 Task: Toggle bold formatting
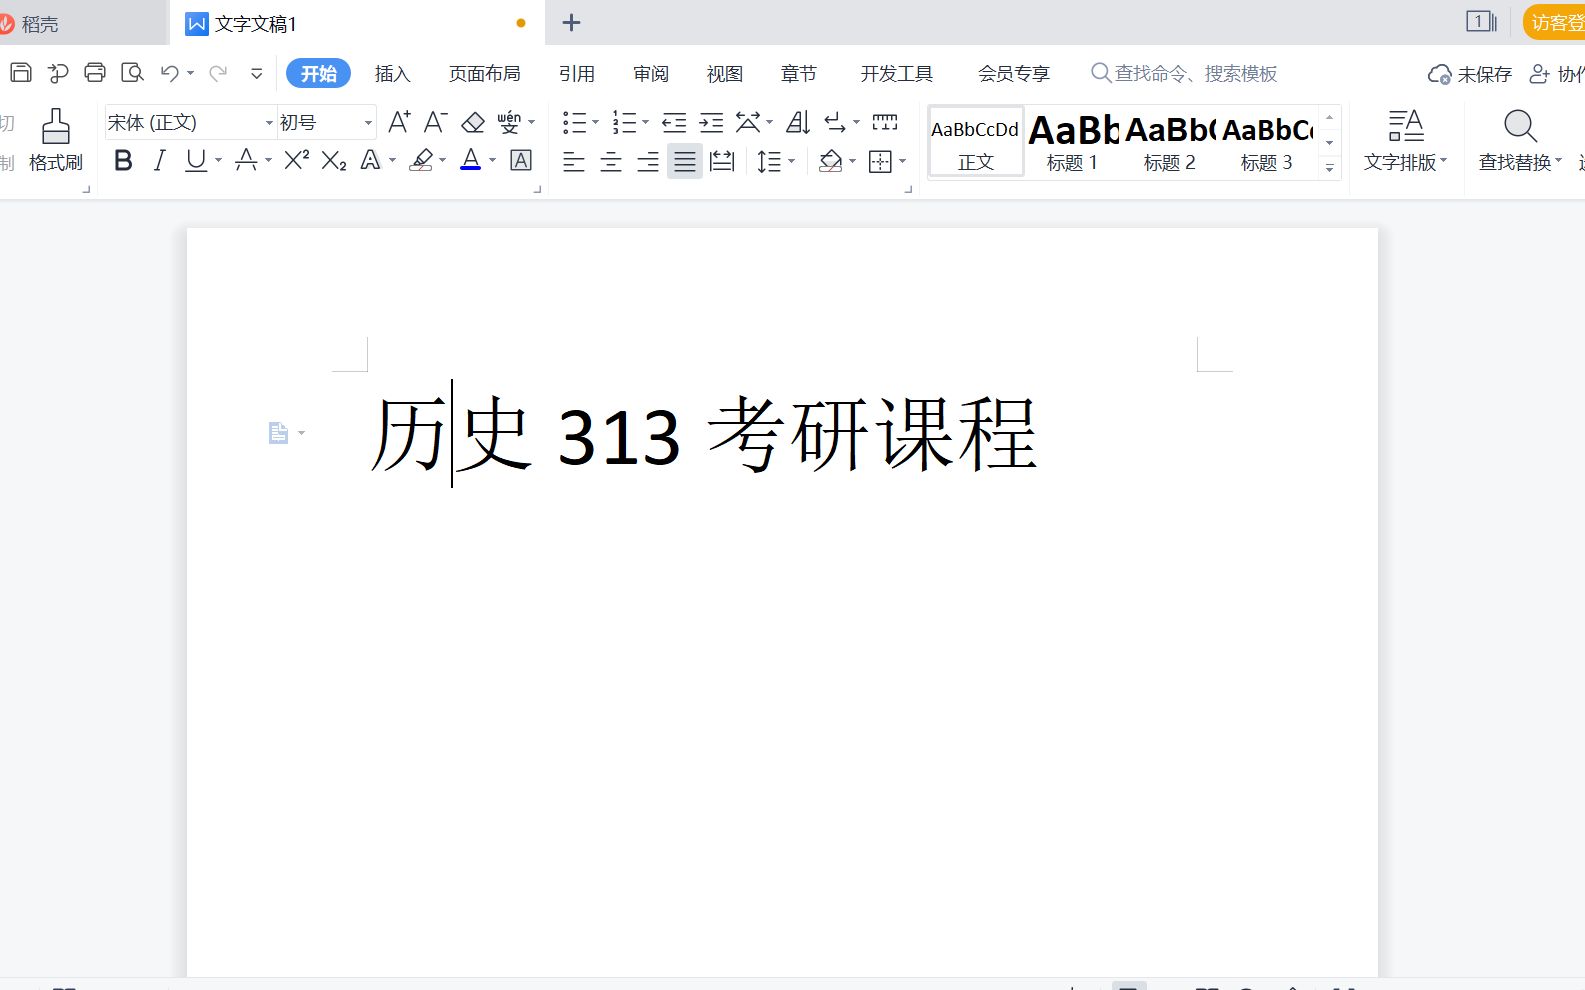pos(123,160)
